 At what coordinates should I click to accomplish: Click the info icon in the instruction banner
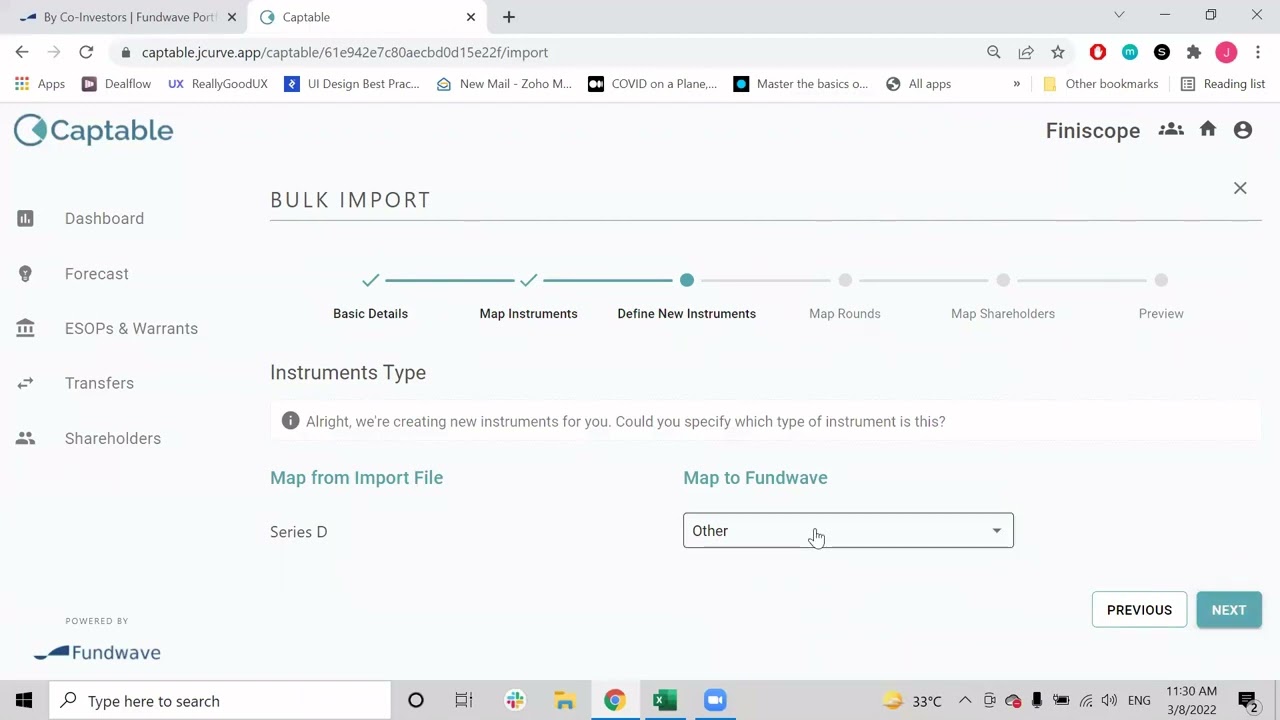click(x=290, y=421)
